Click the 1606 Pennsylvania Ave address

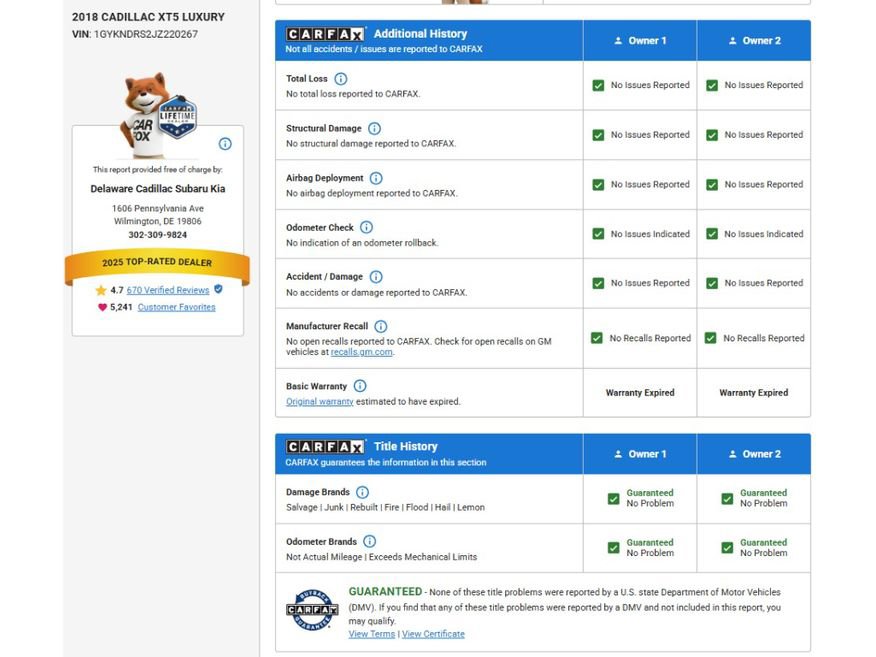click(x=158, y=208)
